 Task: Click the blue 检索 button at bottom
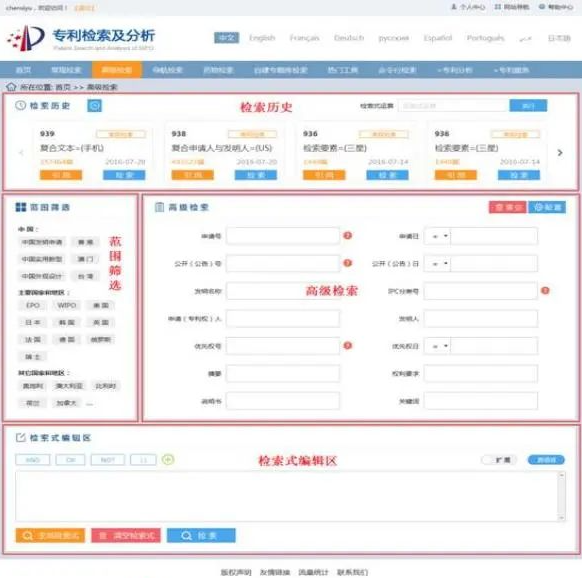(201, 535)
